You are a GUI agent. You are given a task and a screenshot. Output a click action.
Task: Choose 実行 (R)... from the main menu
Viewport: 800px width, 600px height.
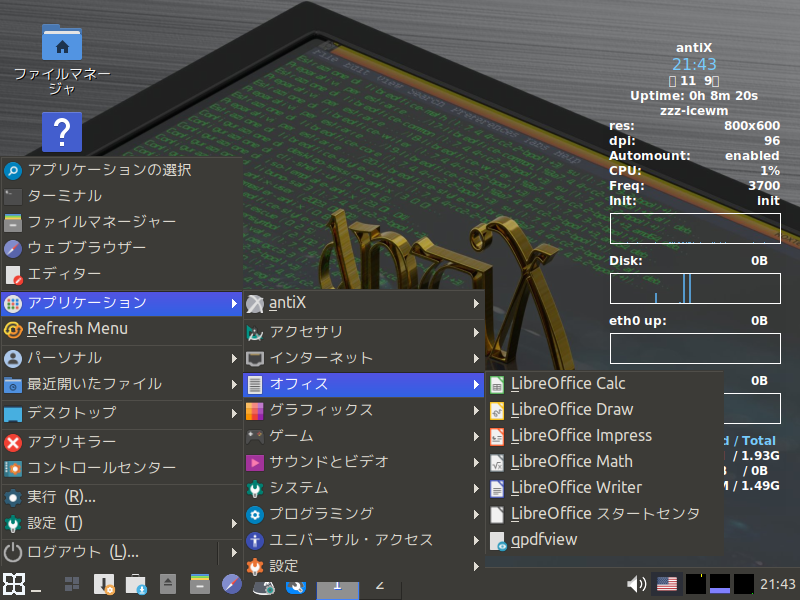click(122, 497)
